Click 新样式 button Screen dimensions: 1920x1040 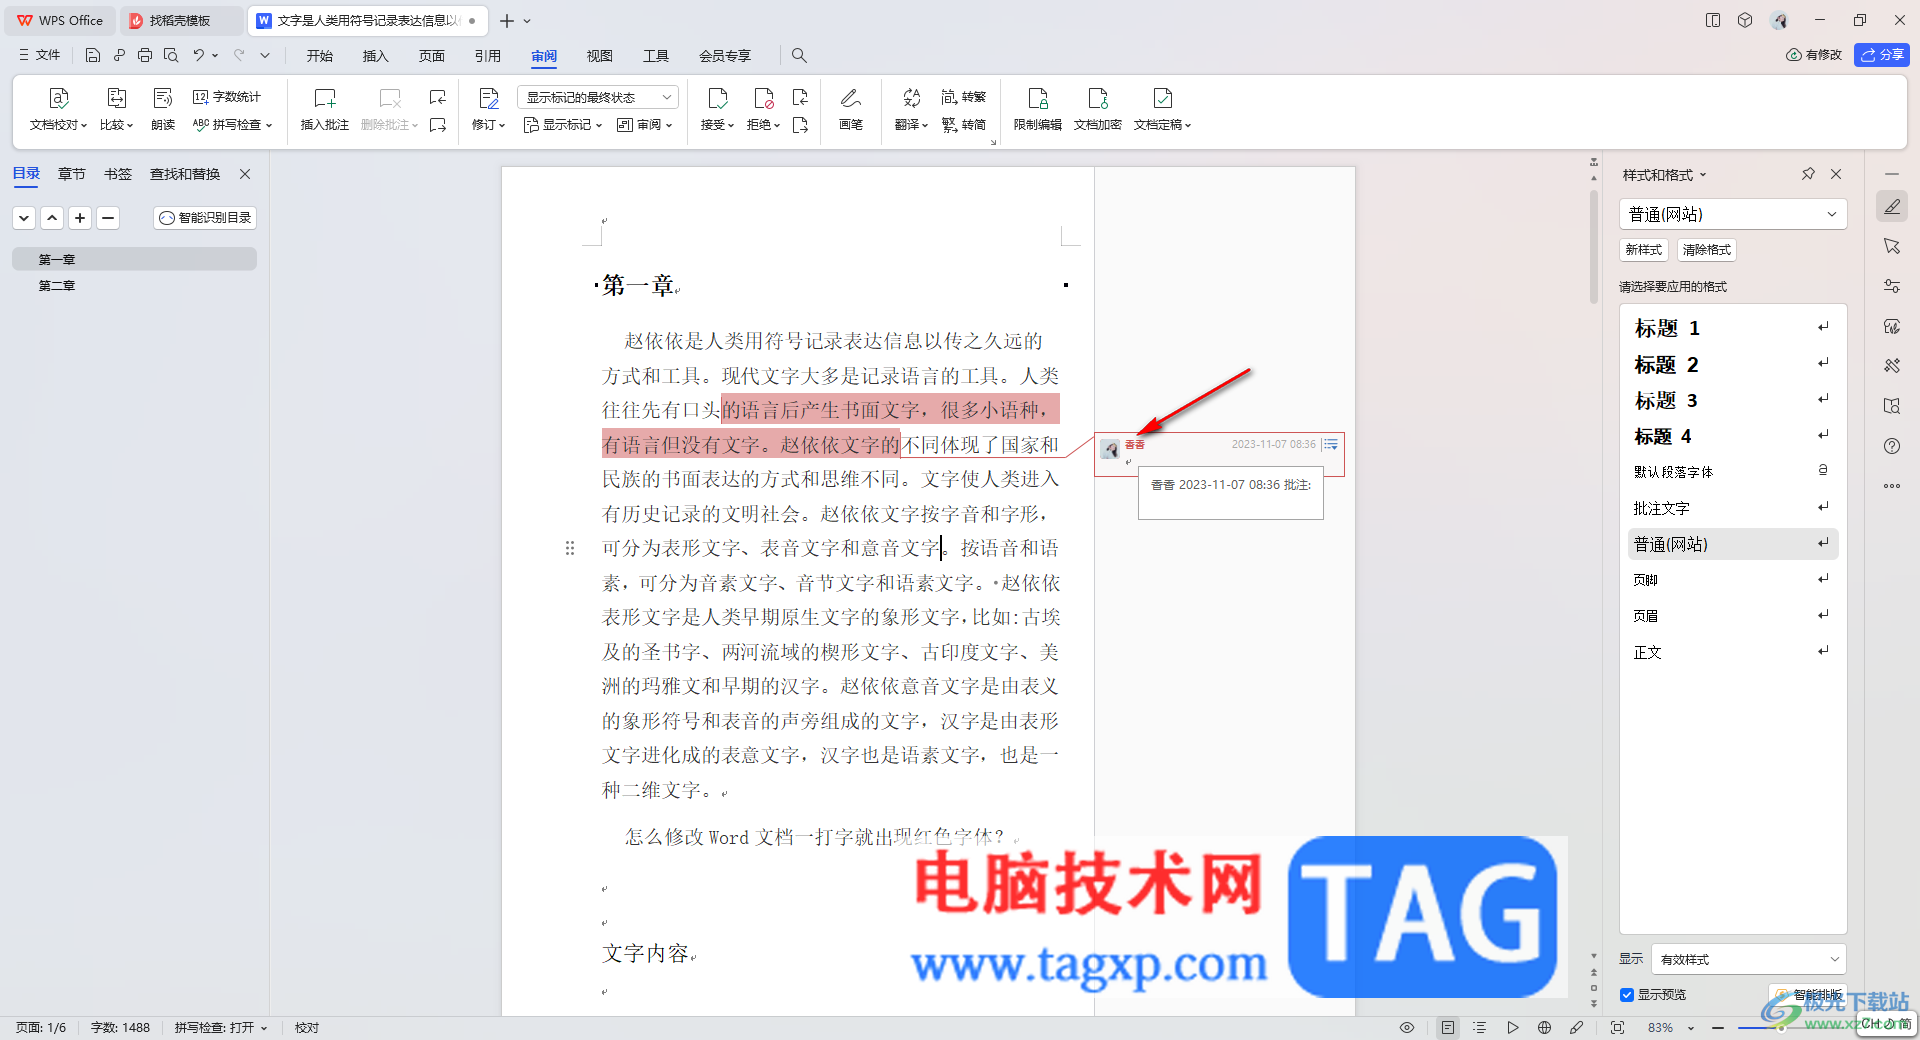pos(1643,250)
